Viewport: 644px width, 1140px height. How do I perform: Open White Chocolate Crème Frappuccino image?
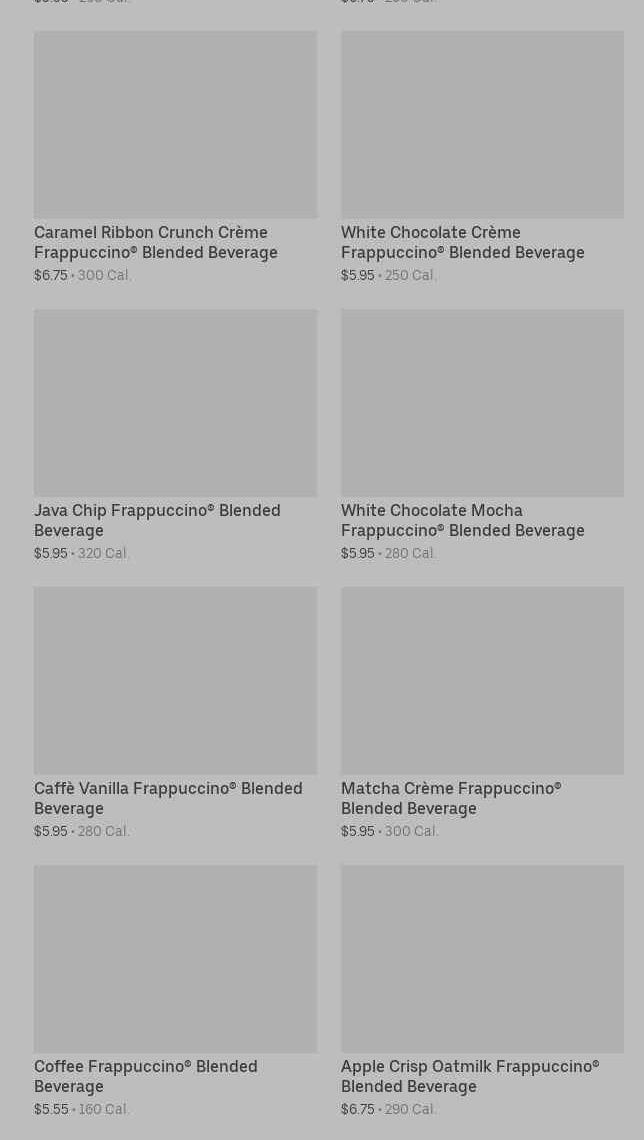tap(482, 124)
